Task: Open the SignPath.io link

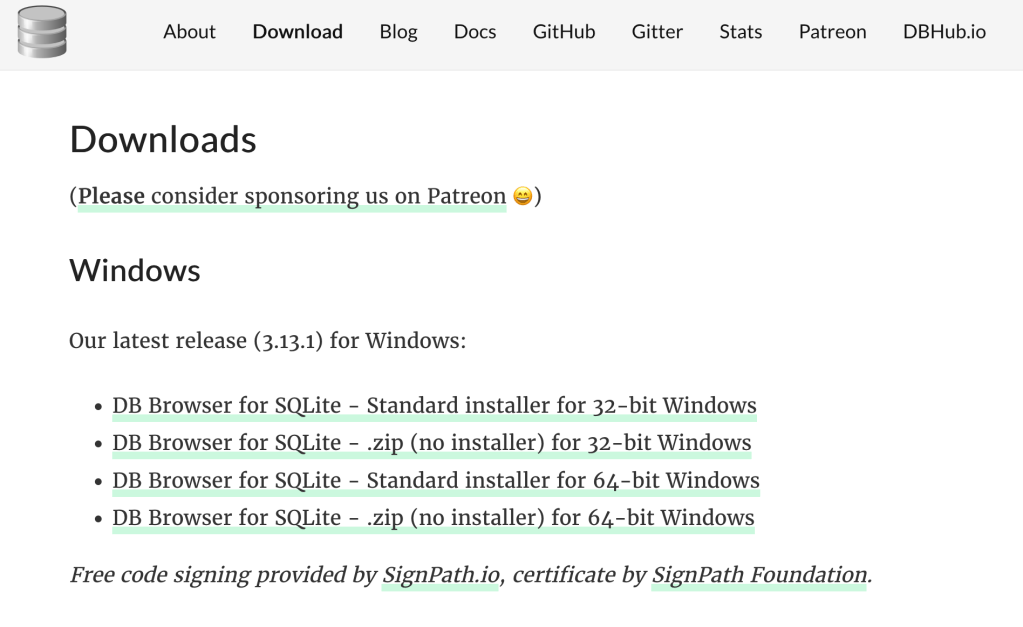Action: tap(440, 576)
